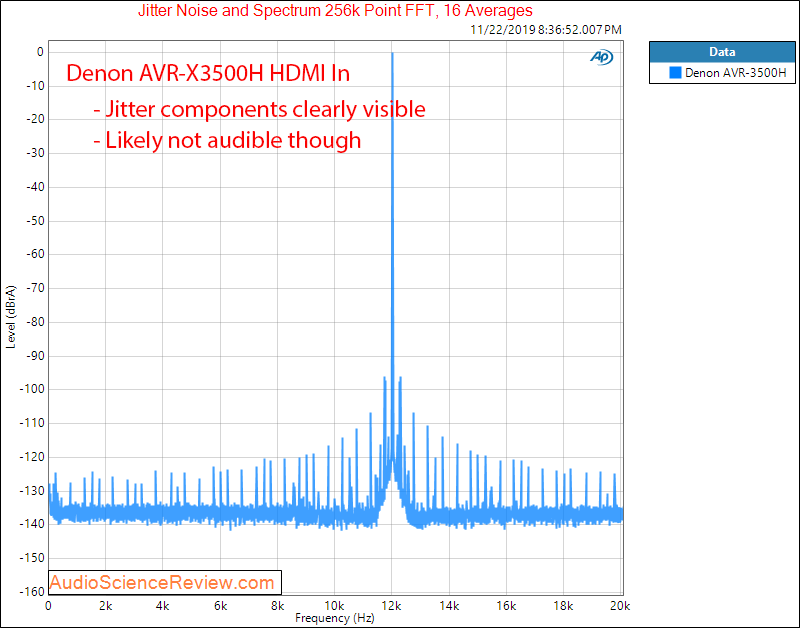Click the -100 level tick label

click(x=32, y=389)
